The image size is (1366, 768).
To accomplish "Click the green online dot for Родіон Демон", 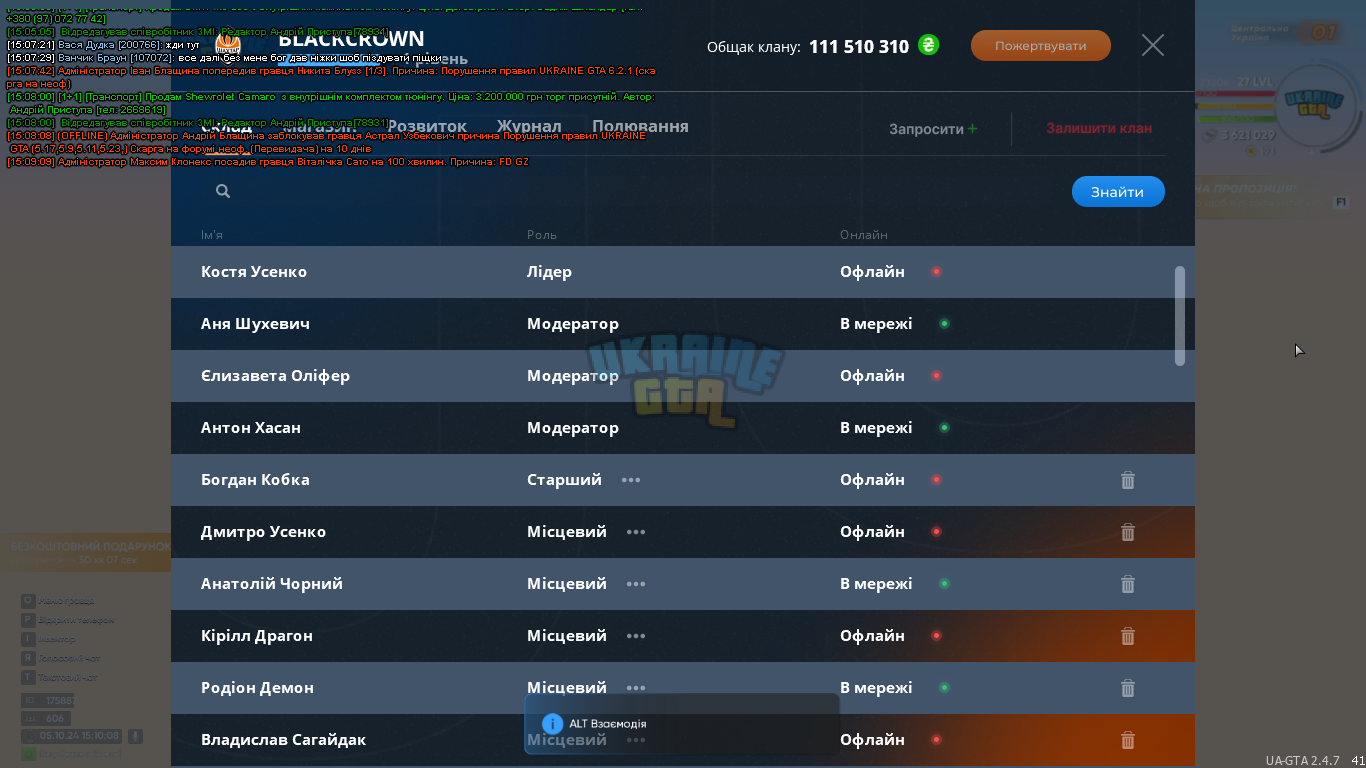I will click(944, 688).
